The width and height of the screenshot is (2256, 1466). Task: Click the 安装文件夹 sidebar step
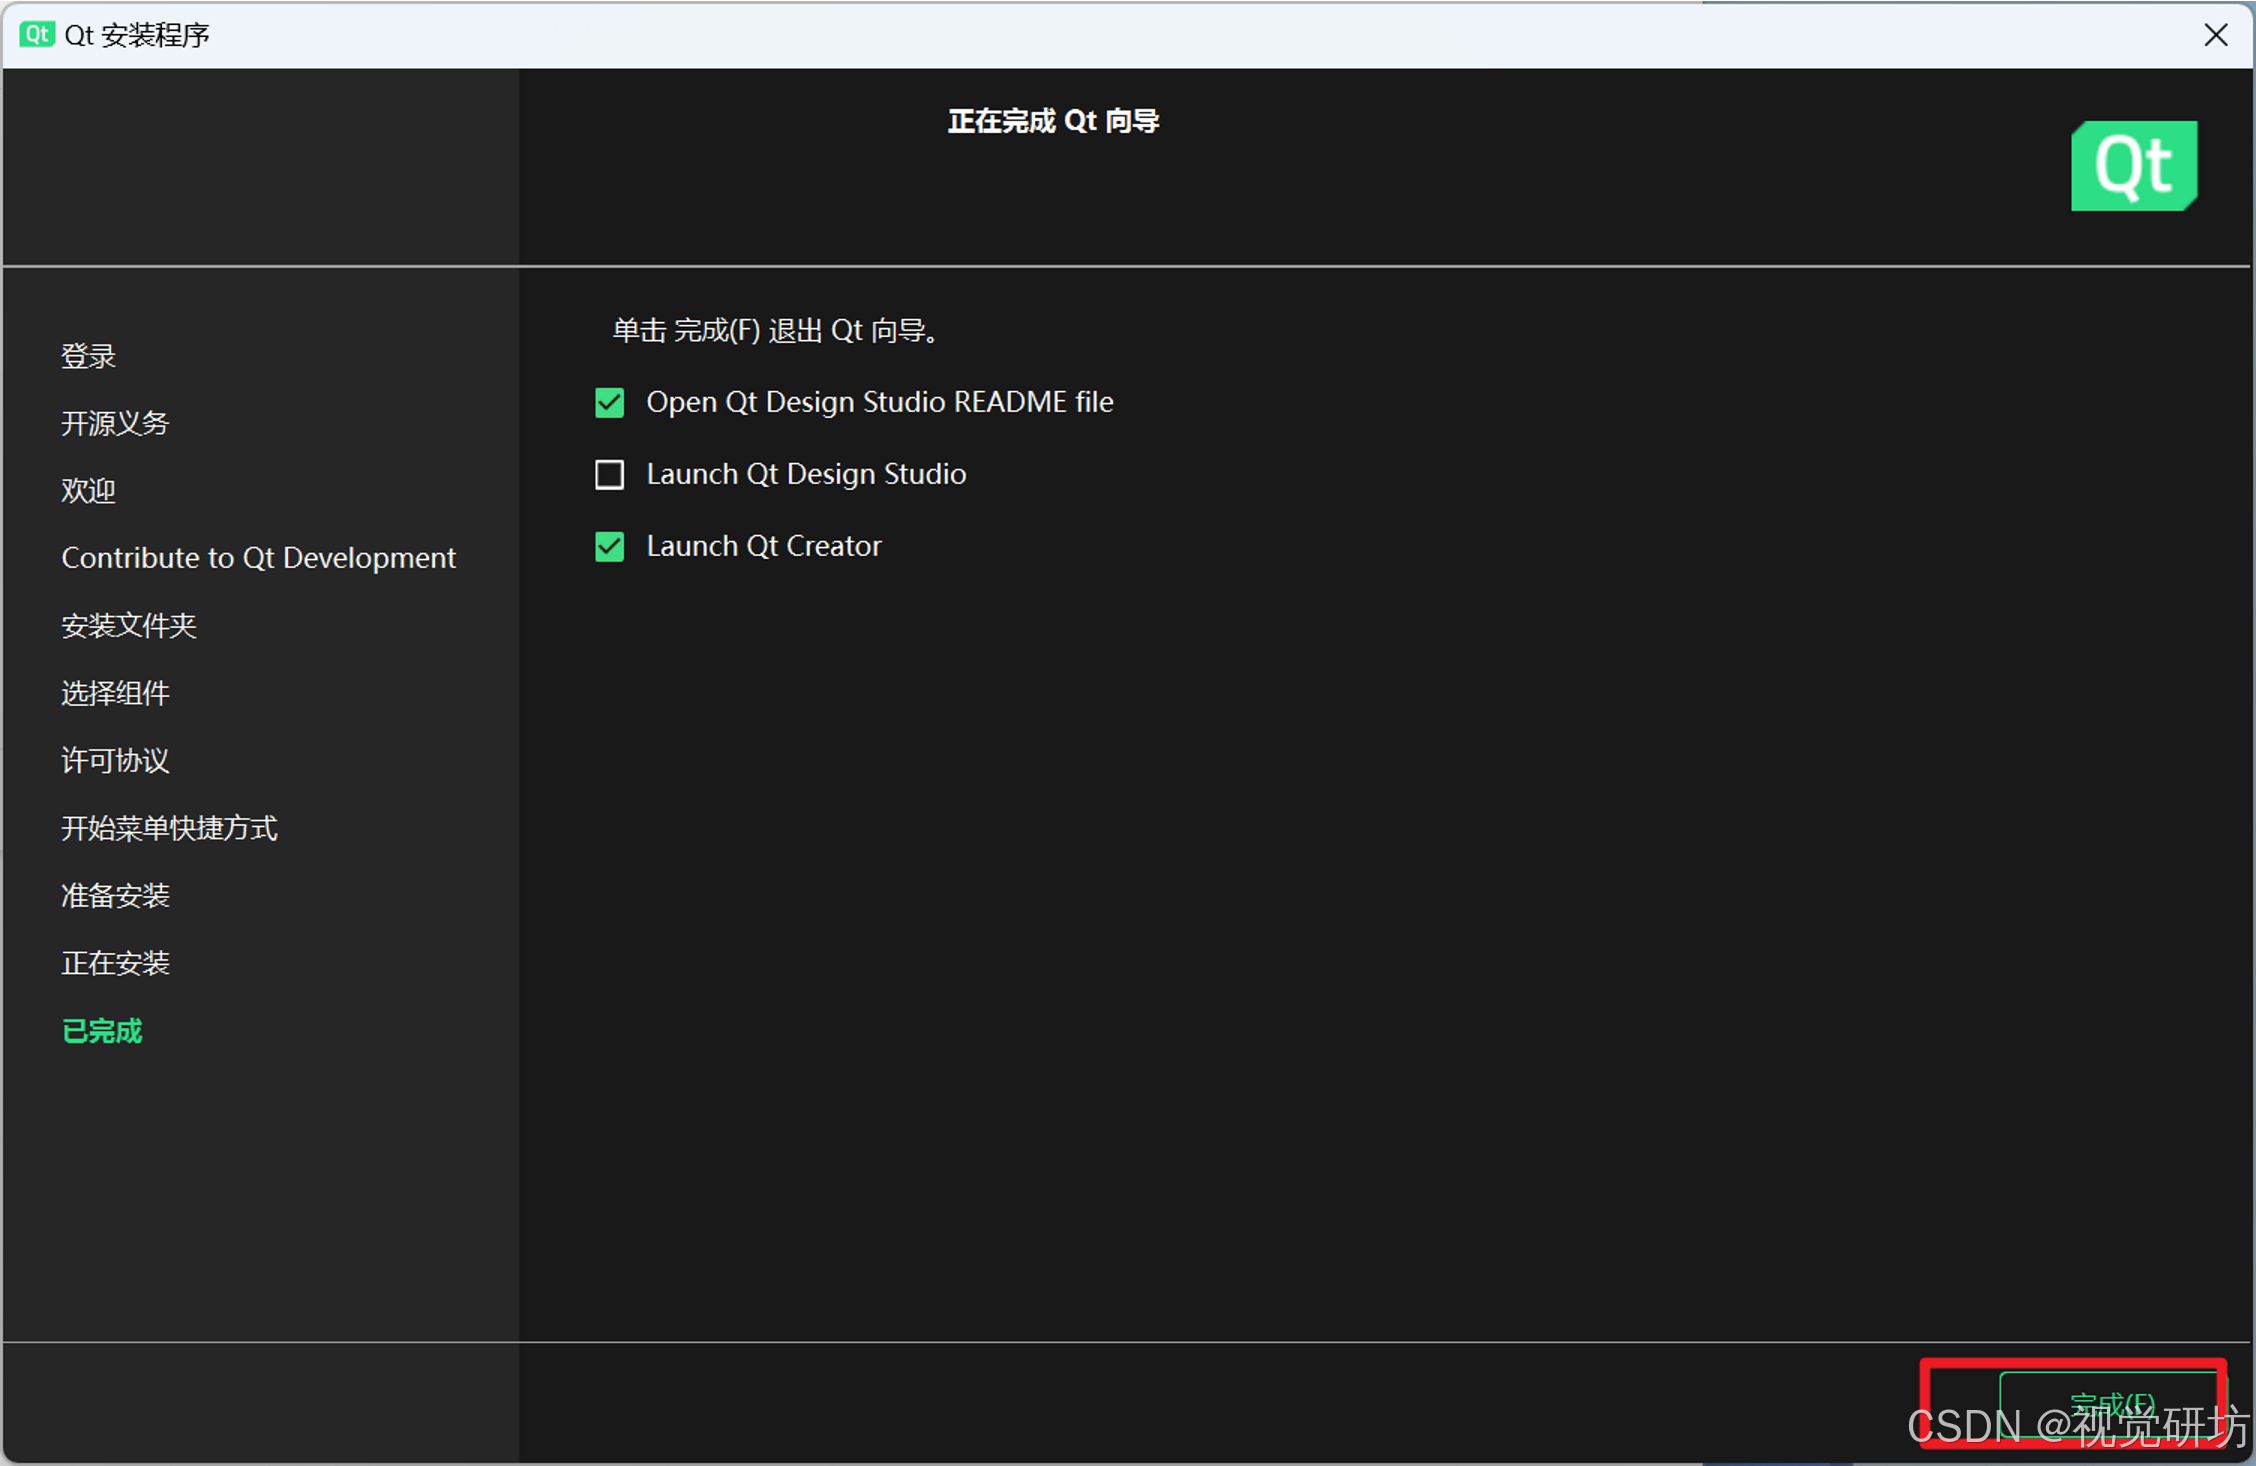[x=129, y=626]
